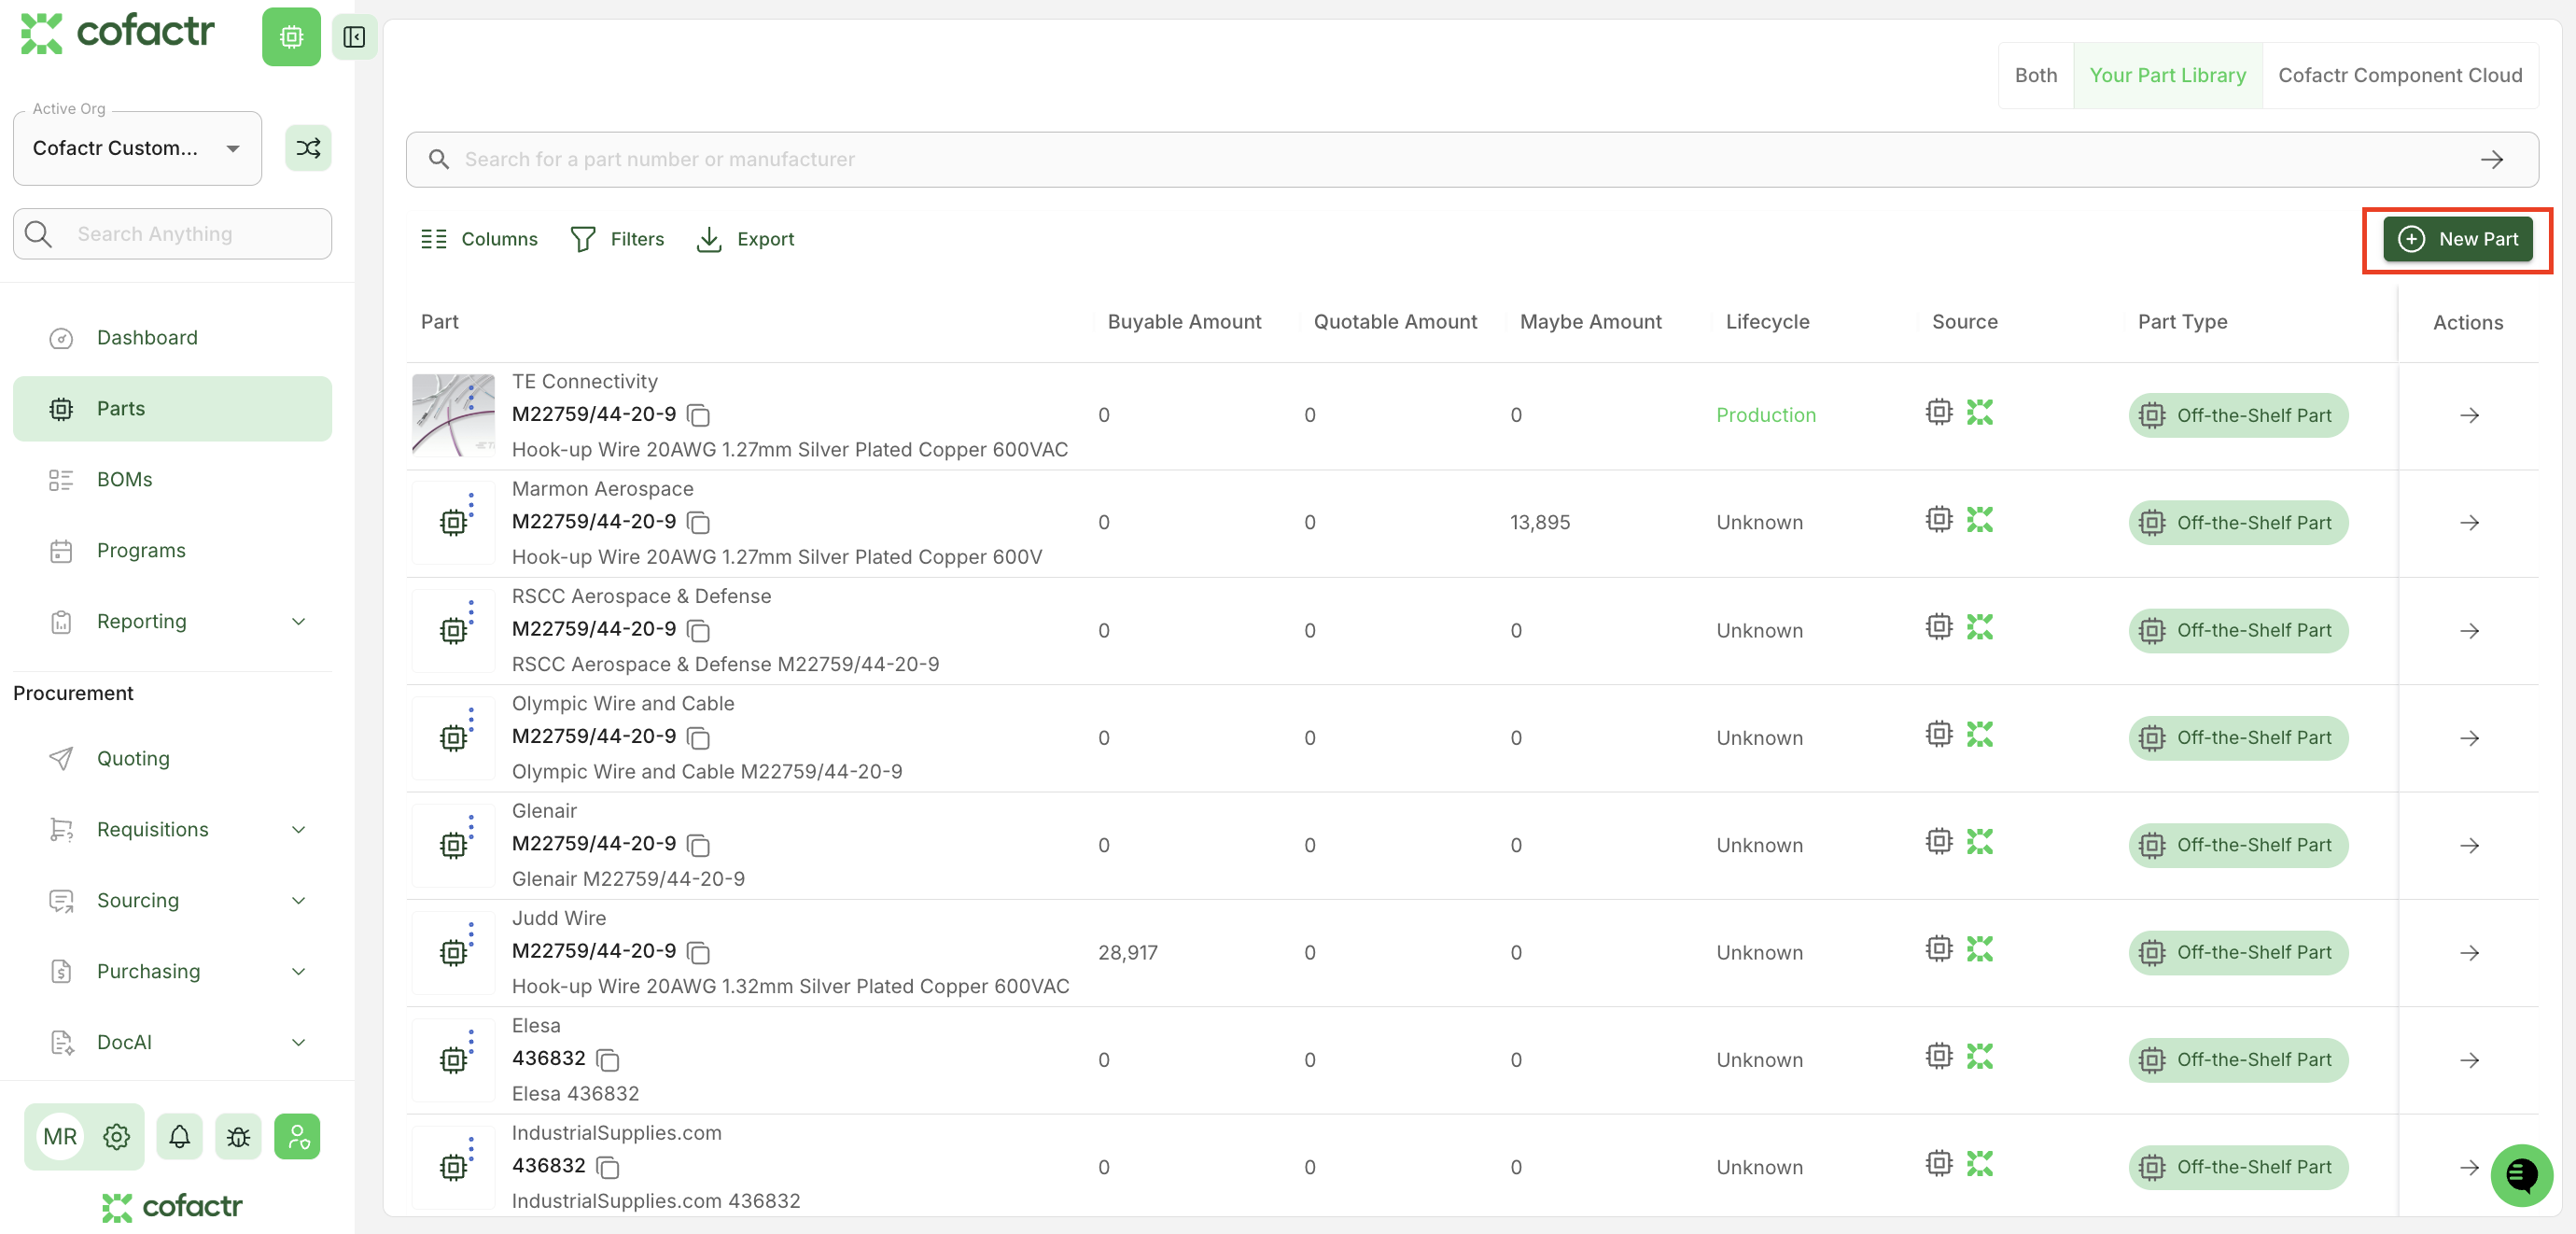Image resolution: width=2576 pixels, height=1234 pixels.
Task: Sort by Buyable Amount column header
Action: pos(1184,322)
